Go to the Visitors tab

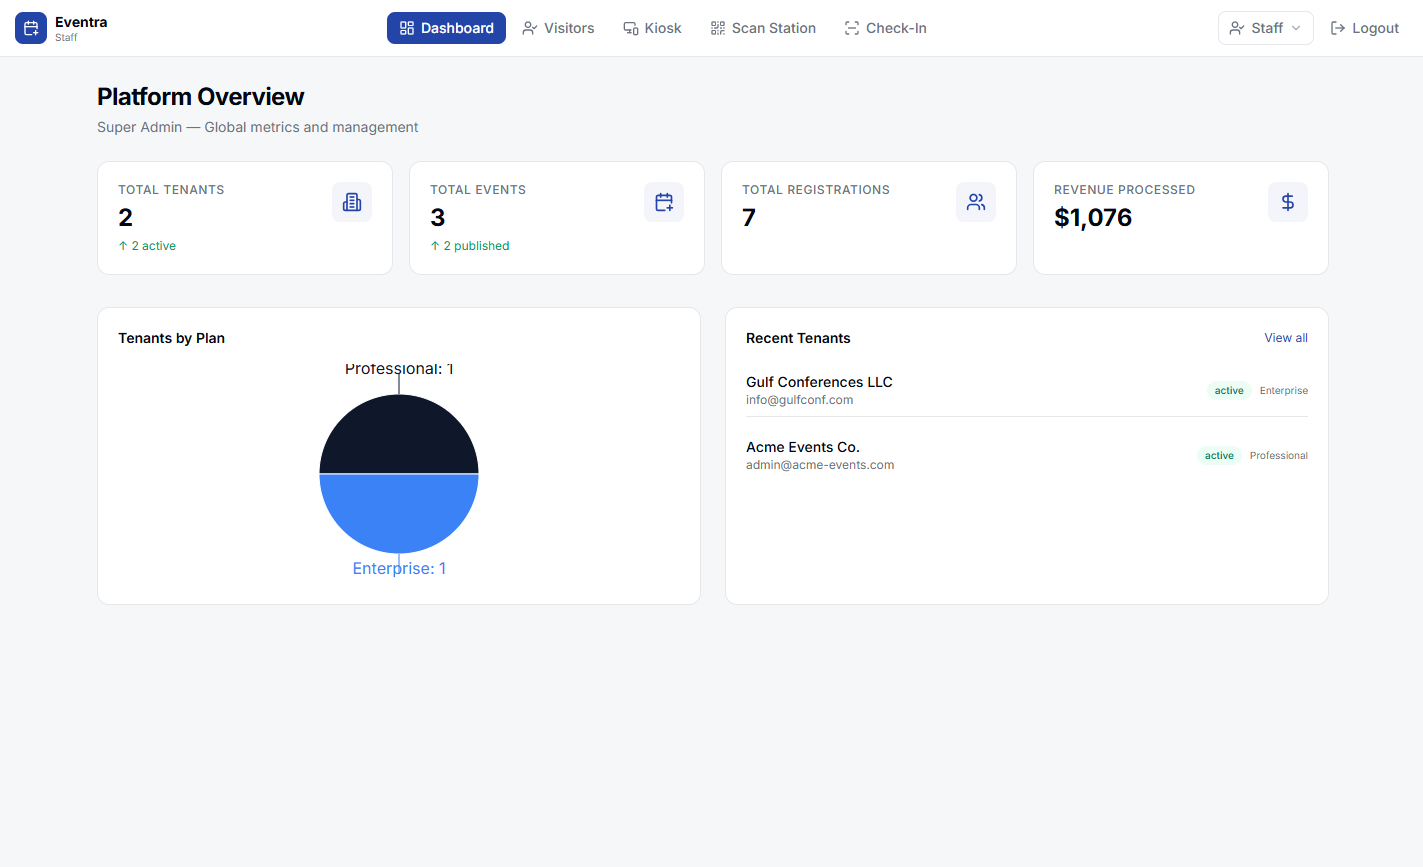[x=558, y=28]
